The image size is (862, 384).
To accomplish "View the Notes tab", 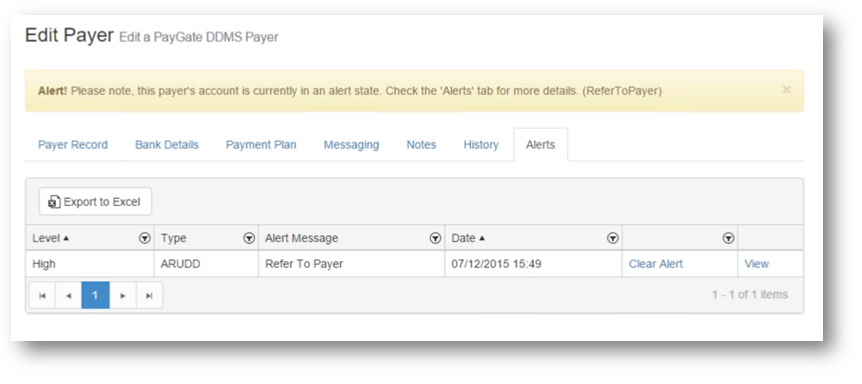I will point(421,145).
